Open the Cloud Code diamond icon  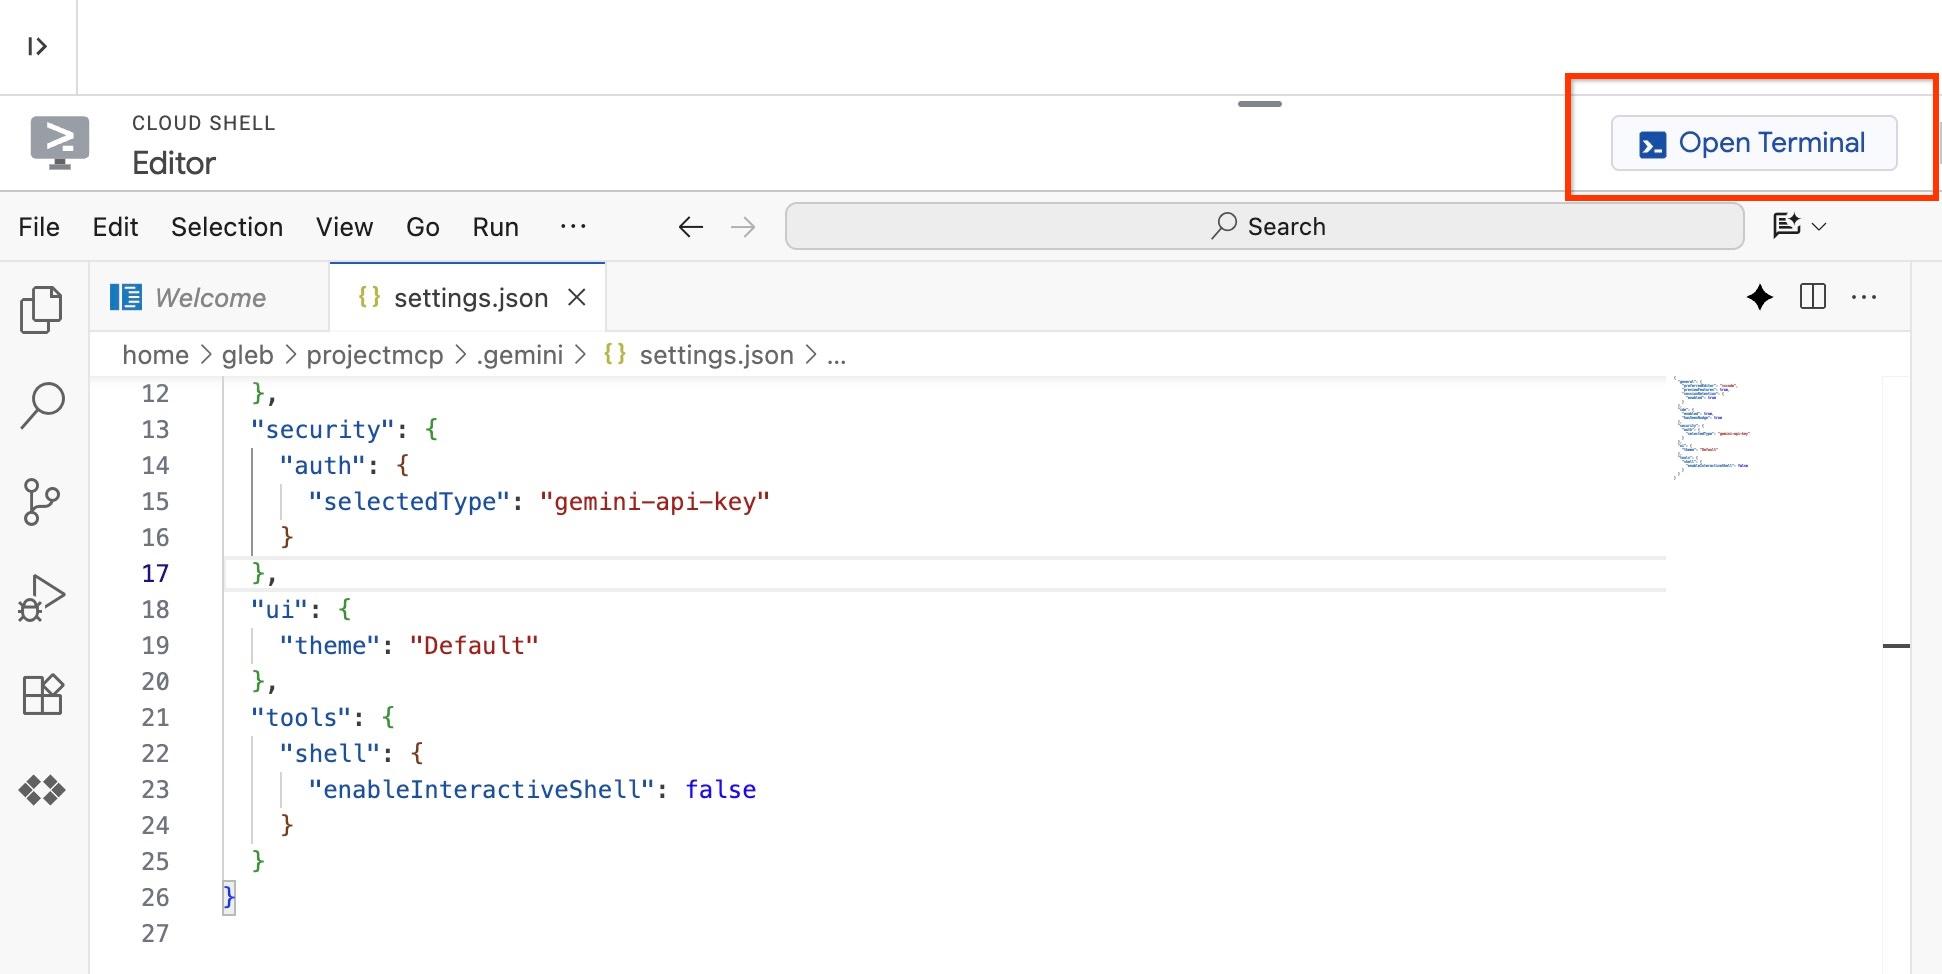[x=42, y=790]
